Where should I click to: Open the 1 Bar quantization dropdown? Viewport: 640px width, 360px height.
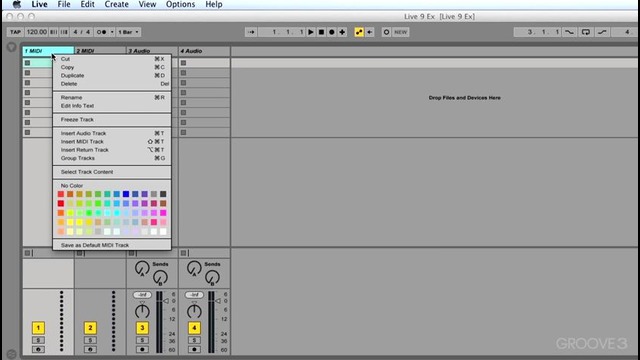[x=128, y=32]
